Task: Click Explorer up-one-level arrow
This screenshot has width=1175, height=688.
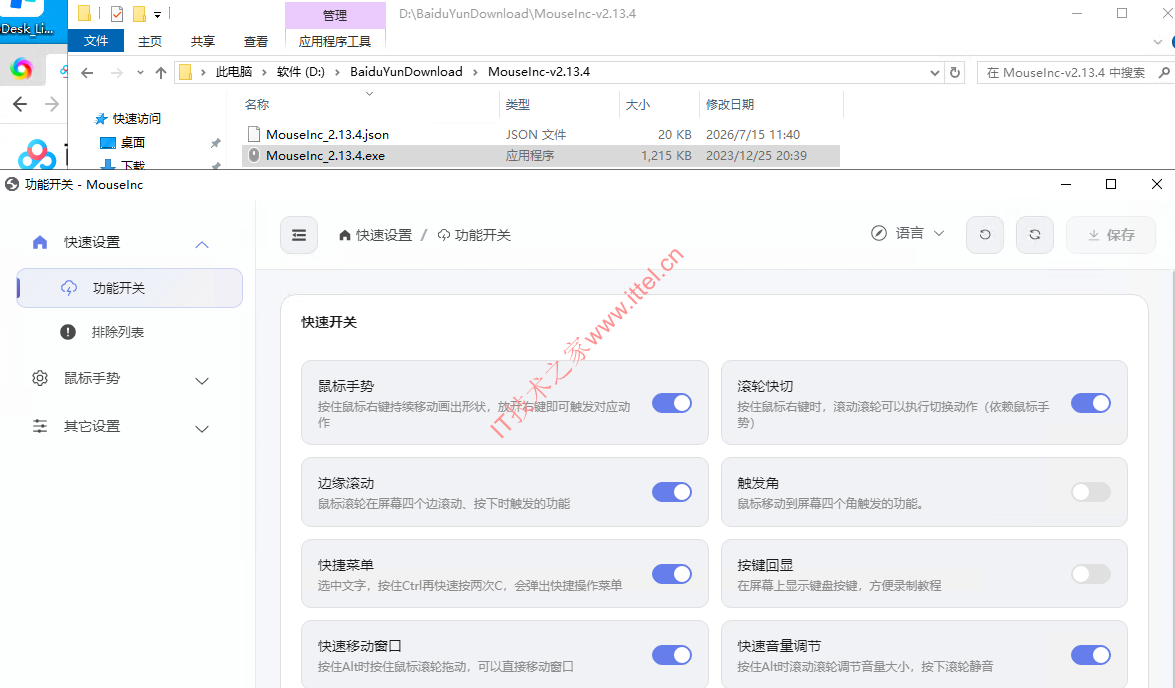Action: pyautogui.click(x=160, y=73)
